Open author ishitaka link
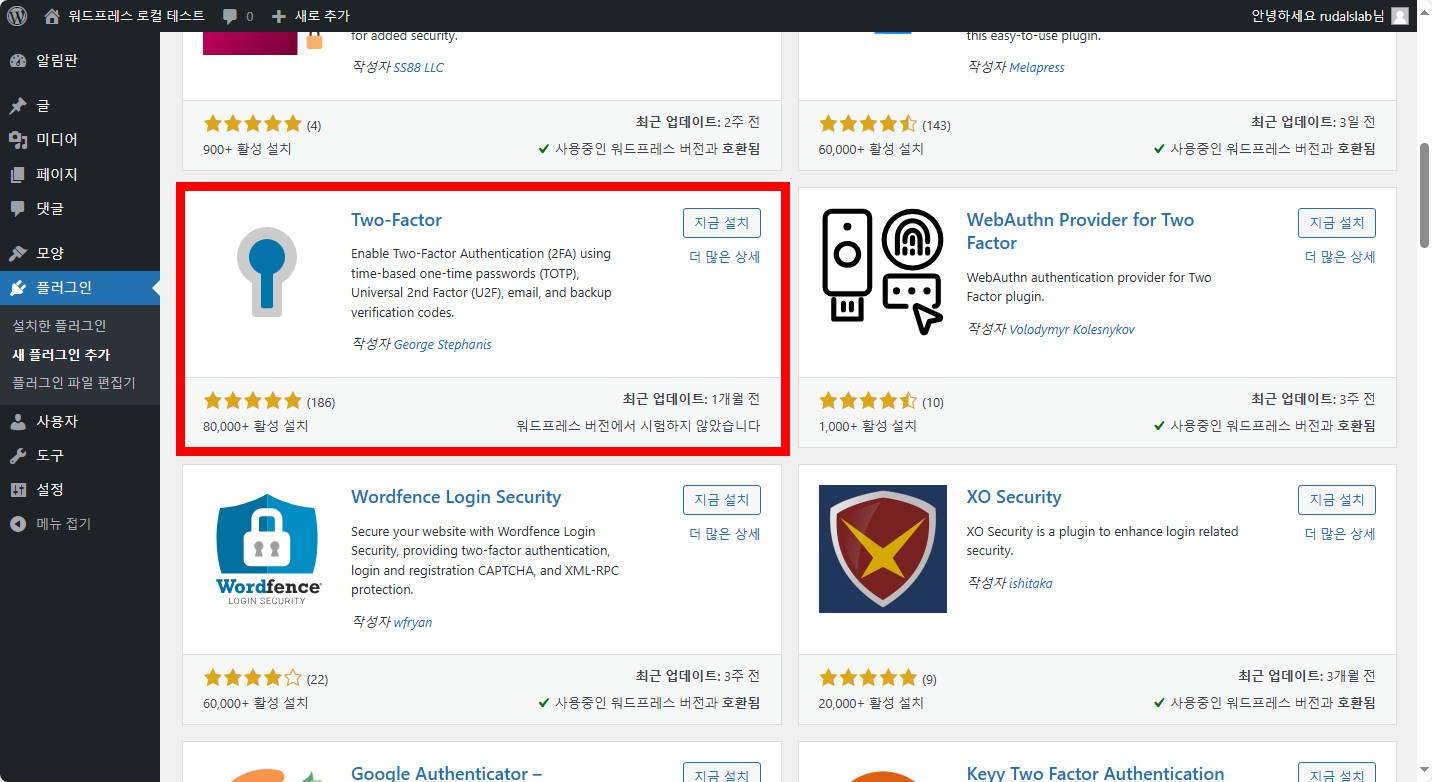1432x782 pixels. (1031, 583)
